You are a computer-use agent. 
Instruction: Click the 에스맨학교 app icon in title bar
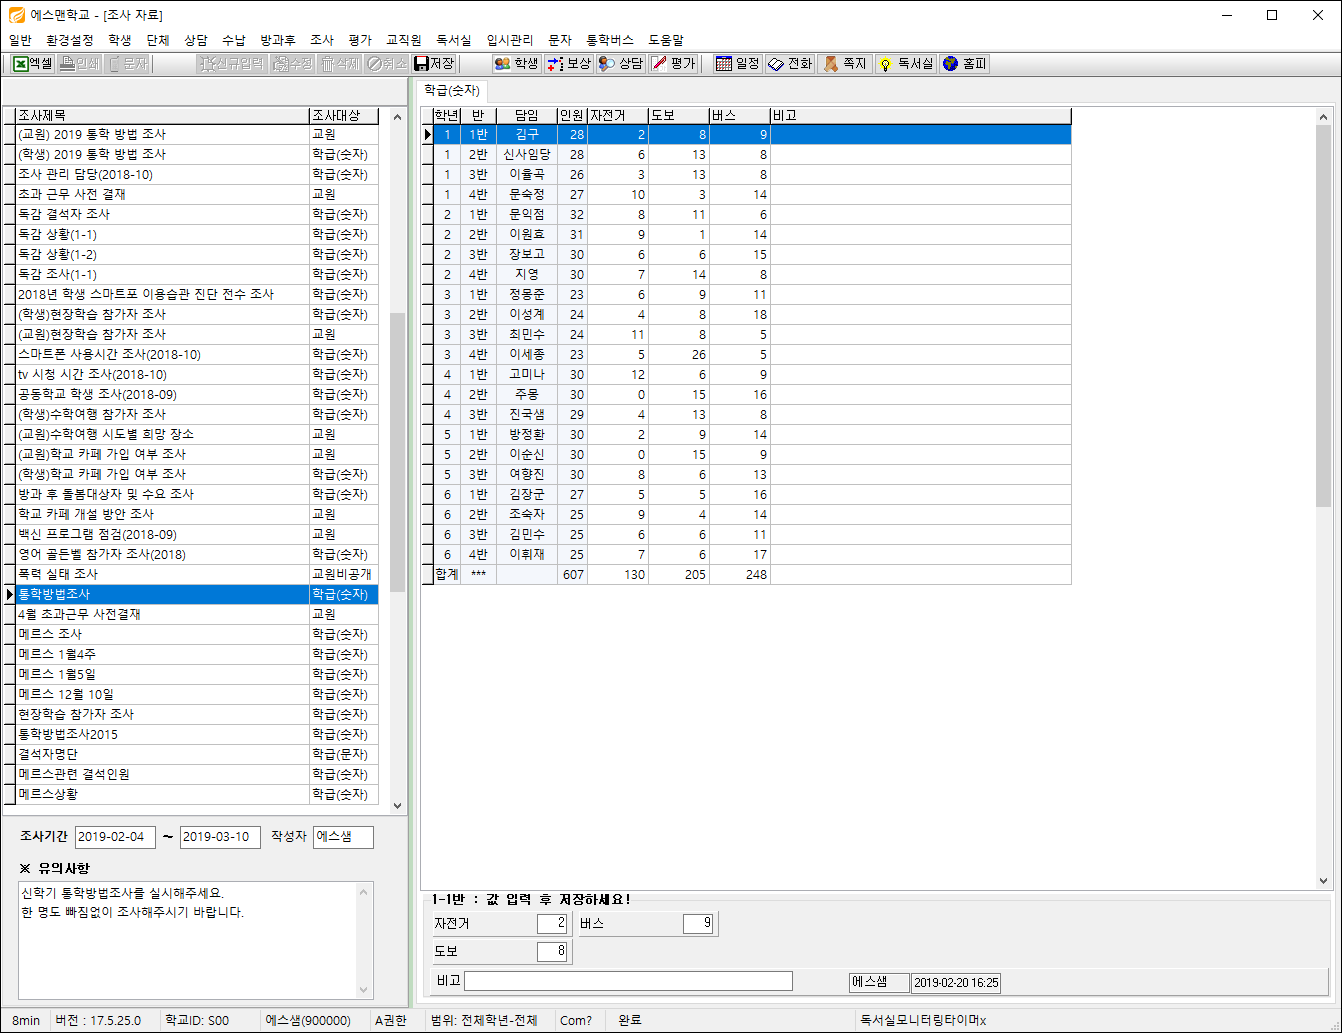click(x=17, y=15)
